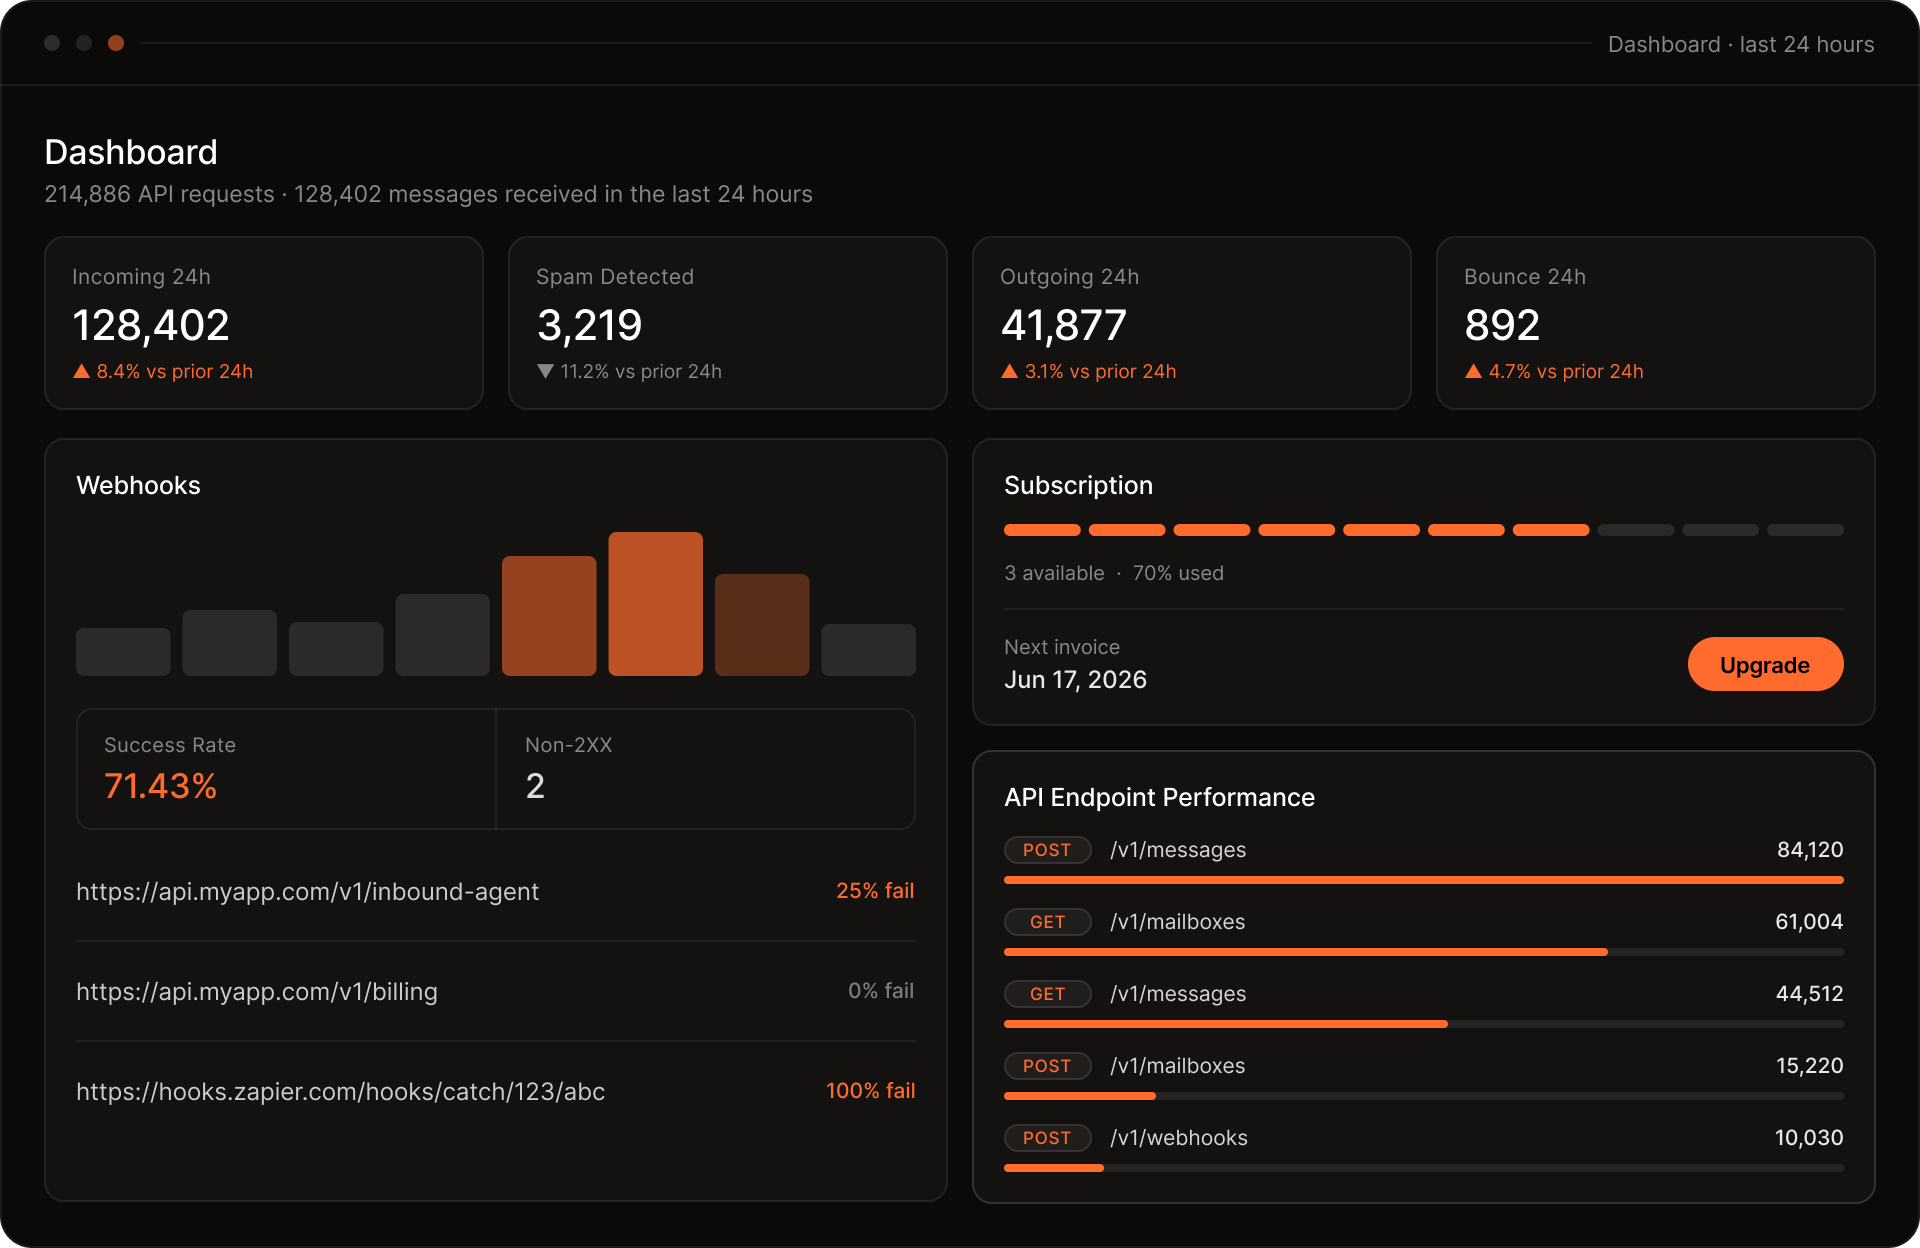Click the POST badge for /v1/webhooks

pyautogui.click(x=1047, y=1138)
